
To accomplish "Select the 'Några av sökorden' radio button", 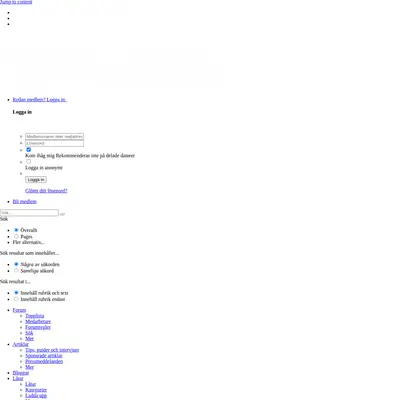I will tap(16, 264).
